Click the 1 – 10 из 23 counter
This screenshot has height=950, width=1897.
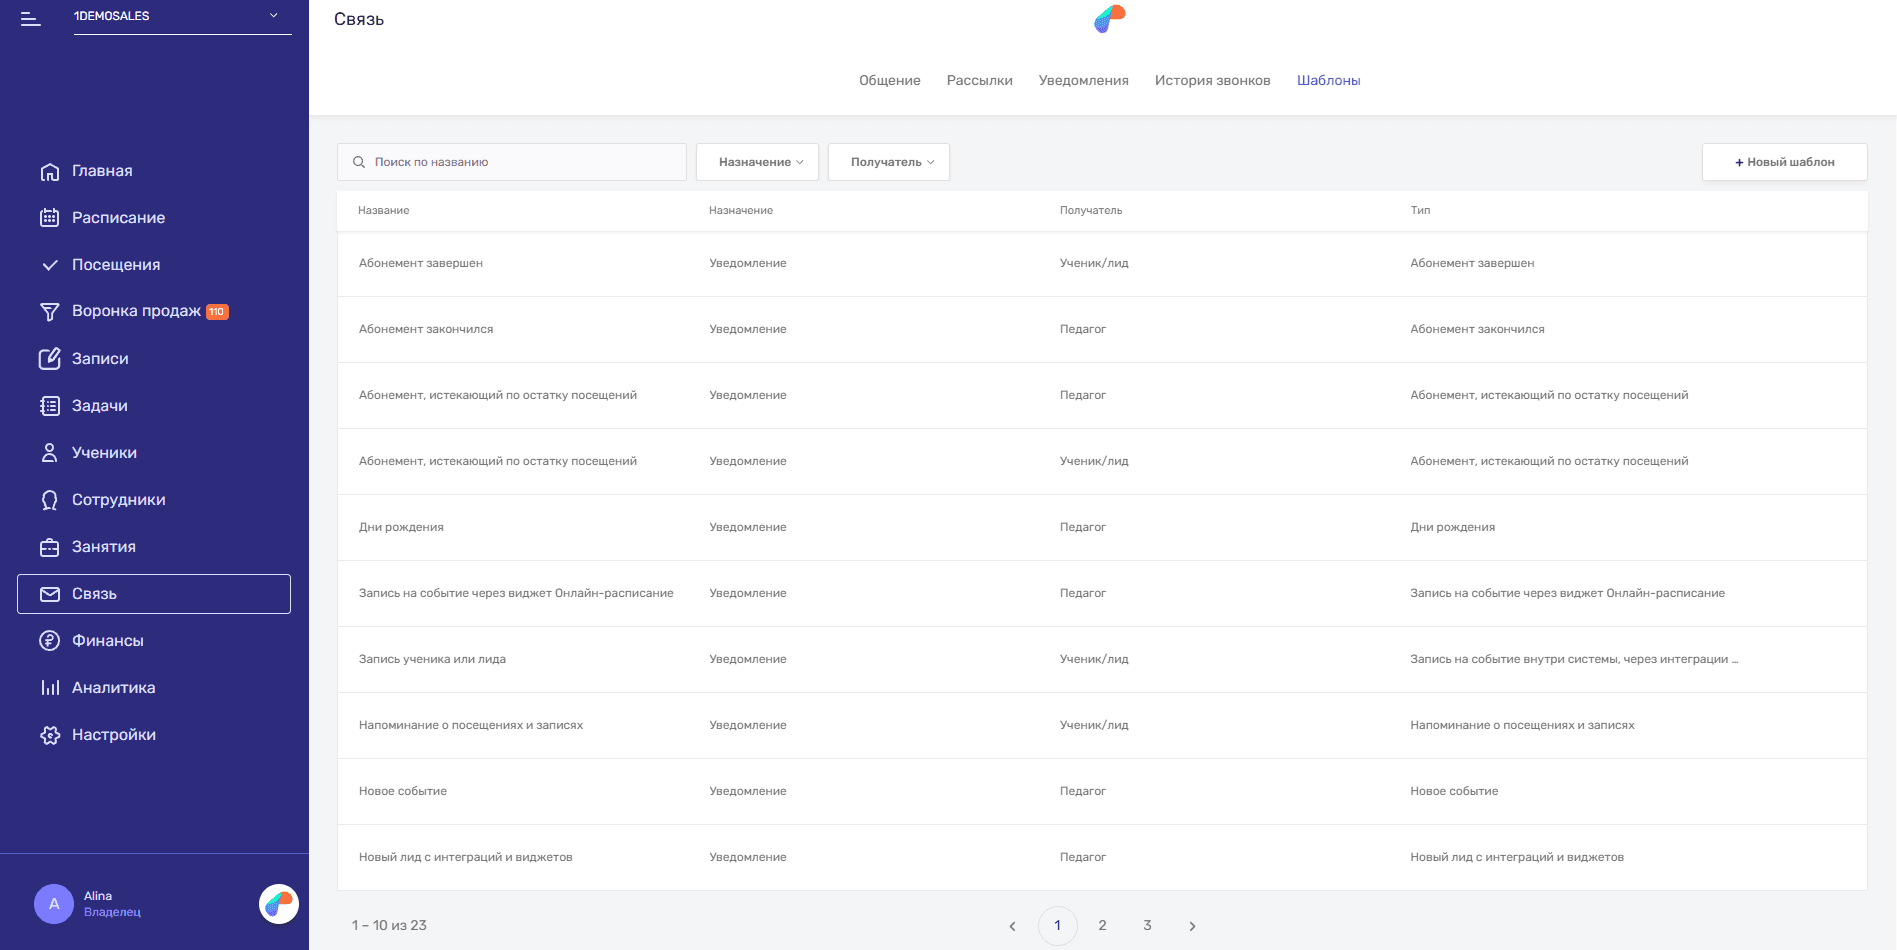pos(389,926)
